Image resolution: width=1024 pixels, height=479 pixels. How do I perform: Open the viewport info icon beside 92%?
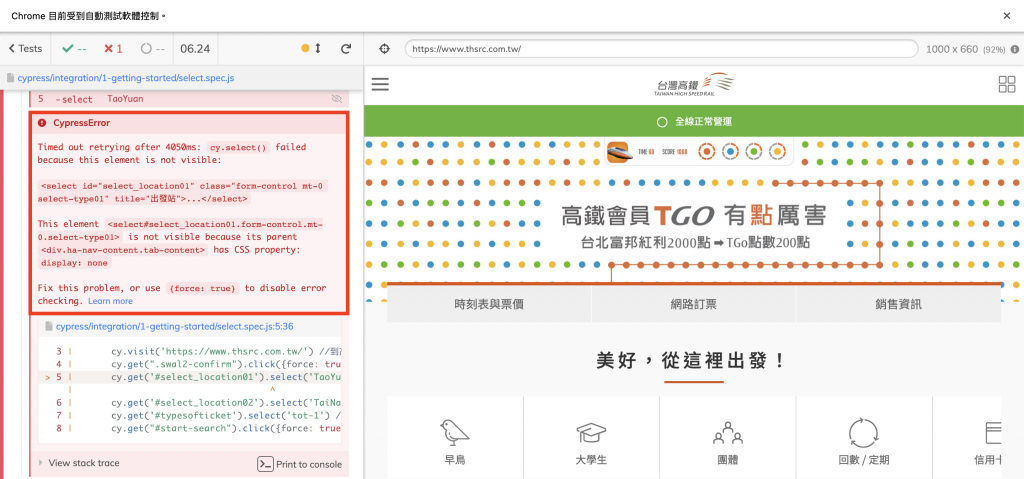(x=1015, y=49)
